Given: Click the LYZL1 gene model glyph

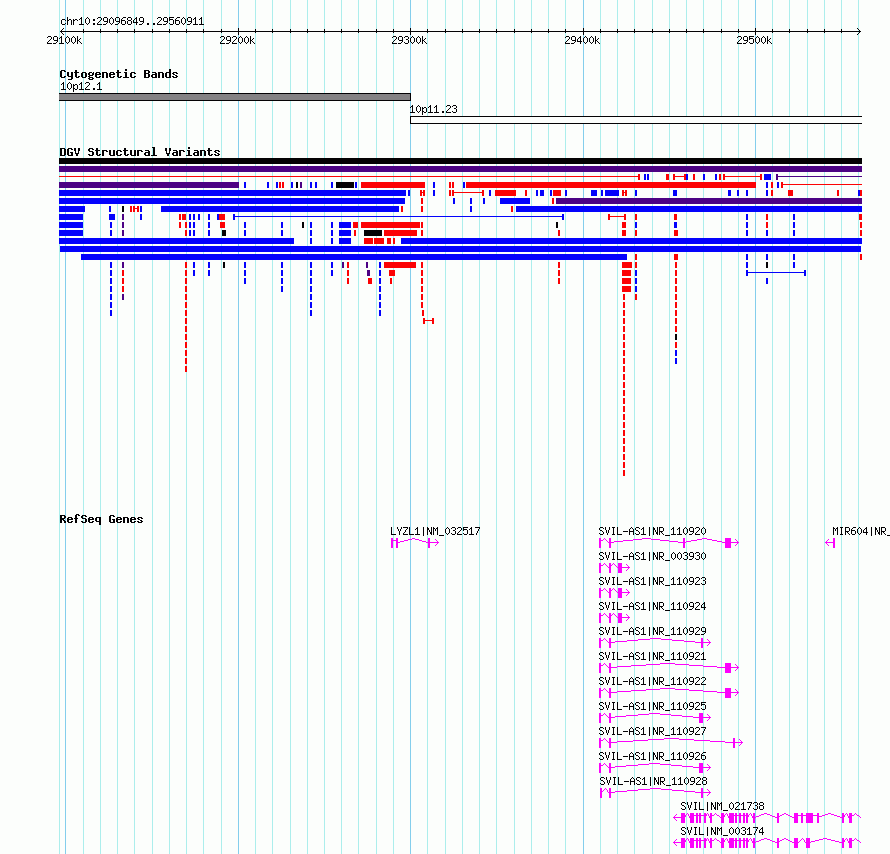Looking at the screenshot, I should click(x=415, y=543).
